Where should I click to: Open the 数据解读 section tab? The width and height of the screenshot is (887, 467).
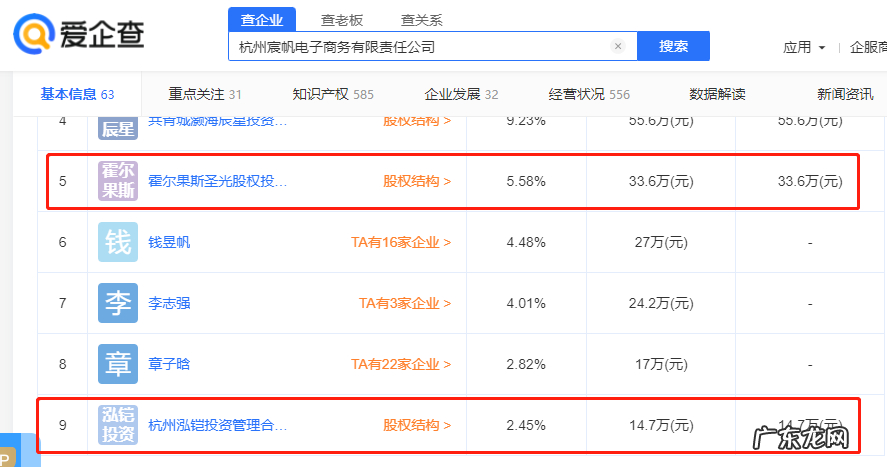coord(717,94)
